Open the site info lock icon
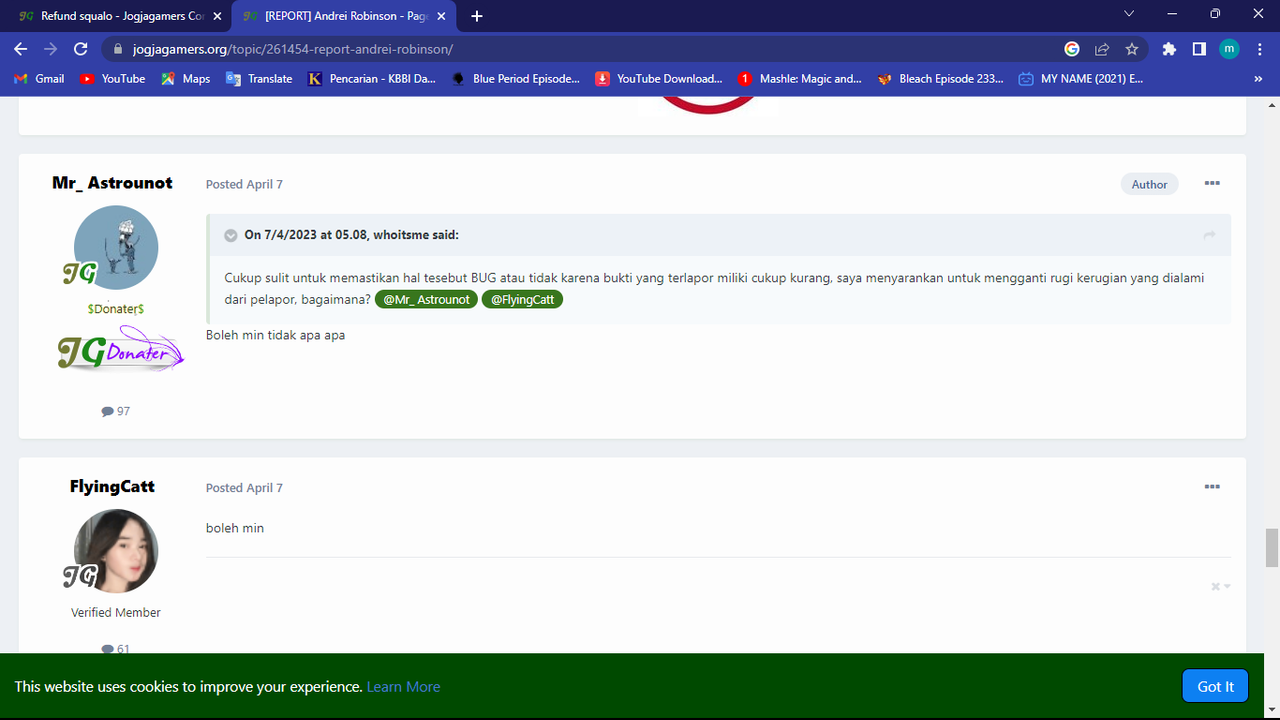This screenshot has height=720, width=1280. click(x=118, y=49)
